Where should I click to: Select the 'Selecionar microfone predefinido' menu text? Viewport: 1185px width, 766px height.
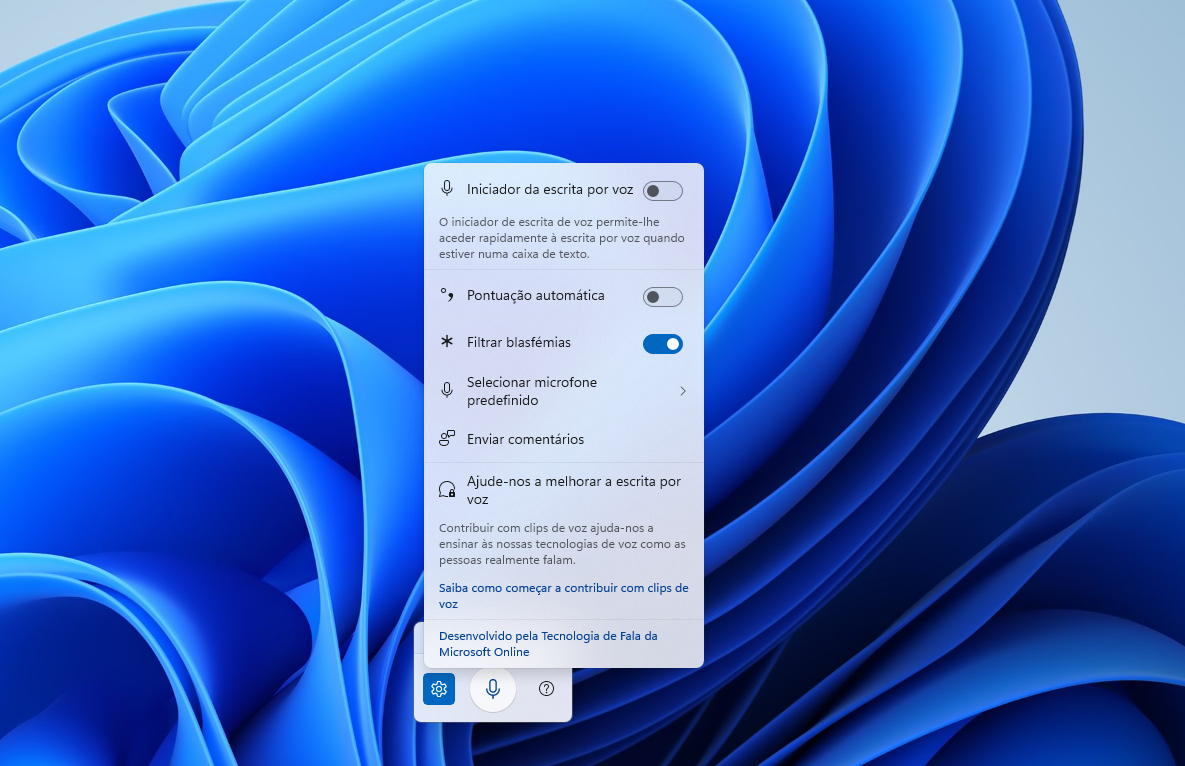tap(531, 391)
